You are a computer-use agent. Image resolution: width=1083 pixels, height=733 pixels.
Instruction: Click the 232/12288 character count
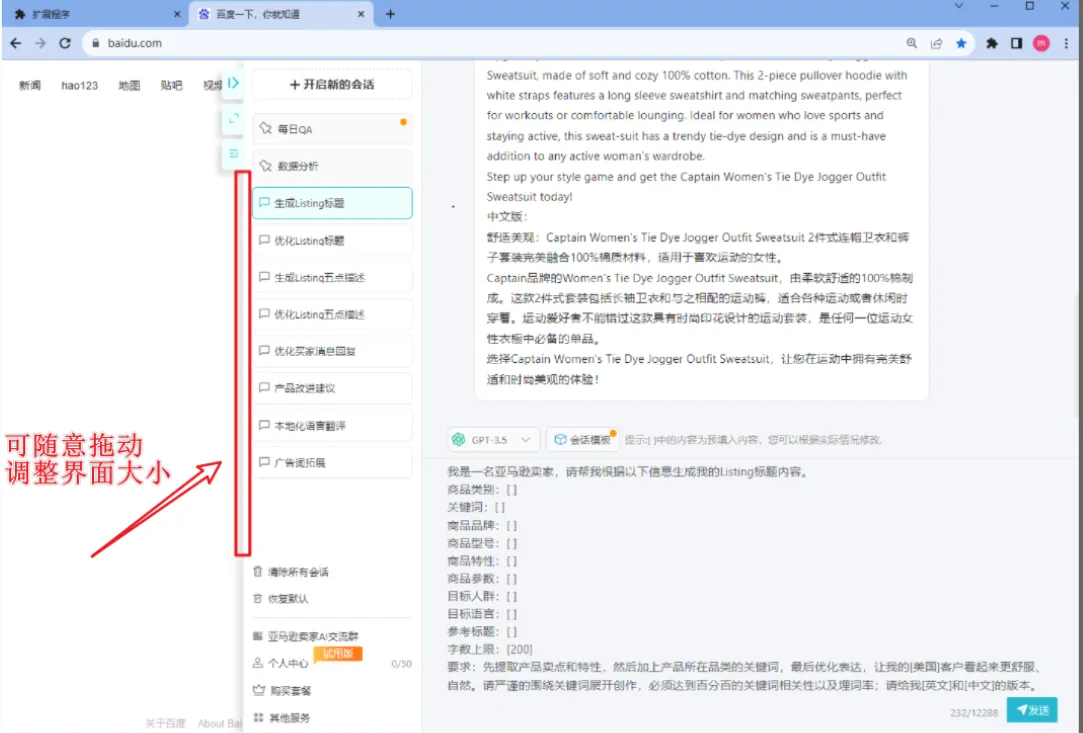pos(974,712)
